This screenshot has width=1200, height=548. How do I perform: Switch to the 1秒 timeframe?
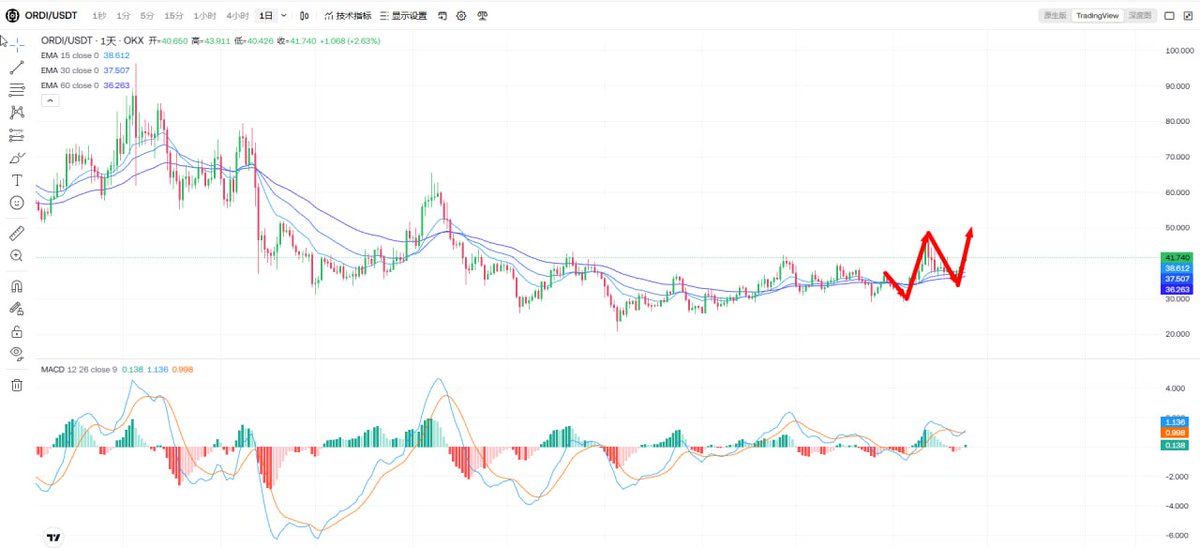[x=99, y=16]
